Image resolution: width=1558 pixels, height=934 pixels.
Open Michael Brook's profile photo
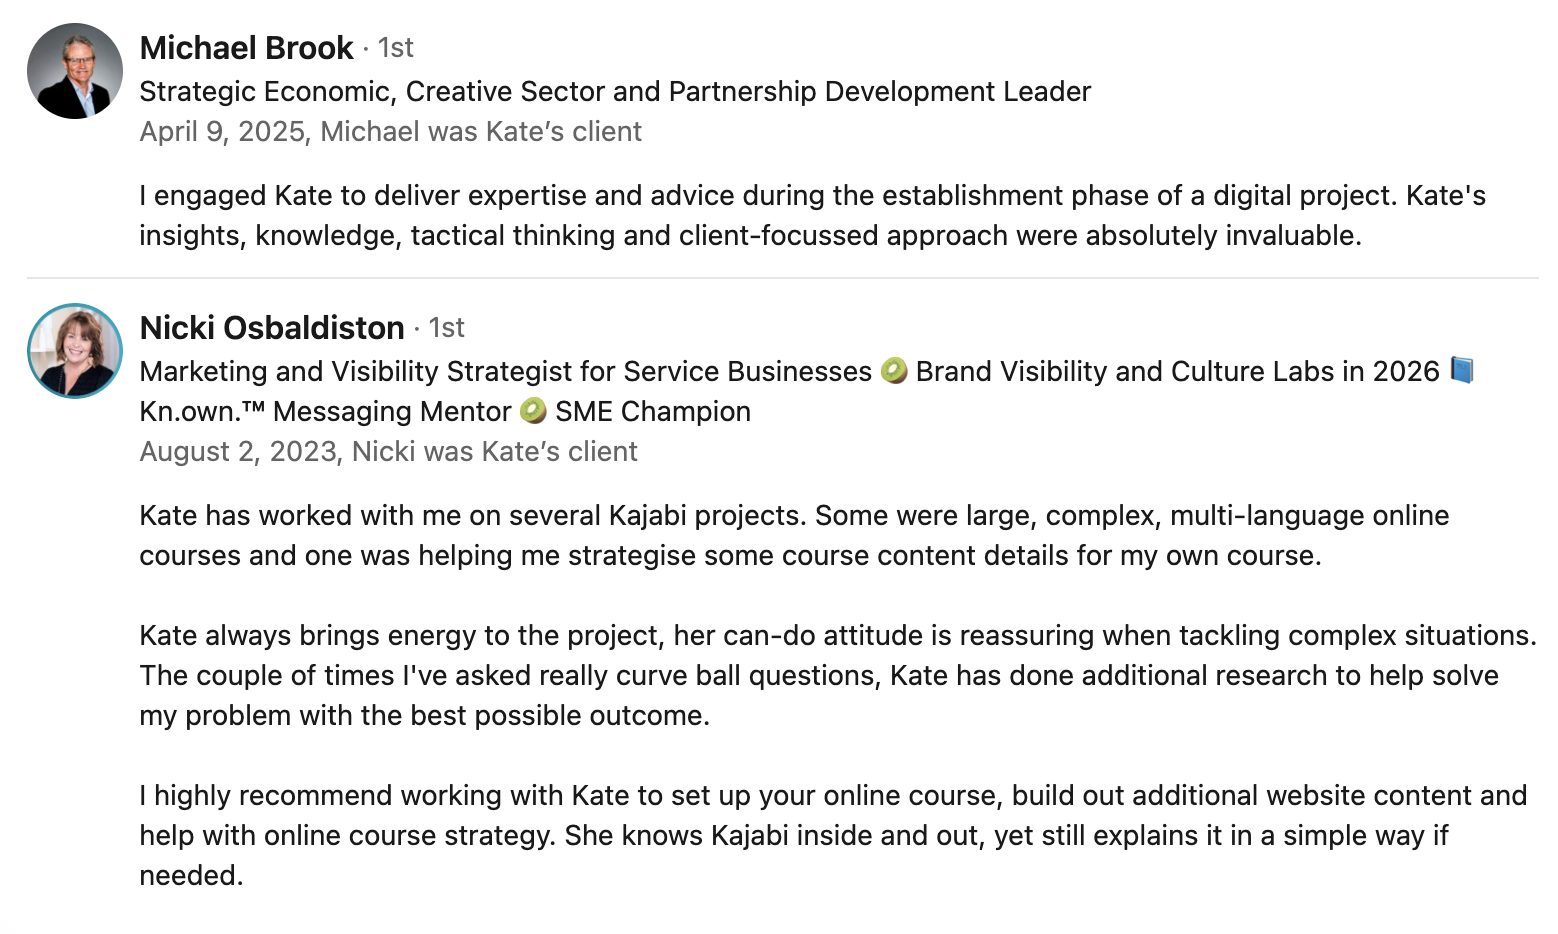coord(75,71)
